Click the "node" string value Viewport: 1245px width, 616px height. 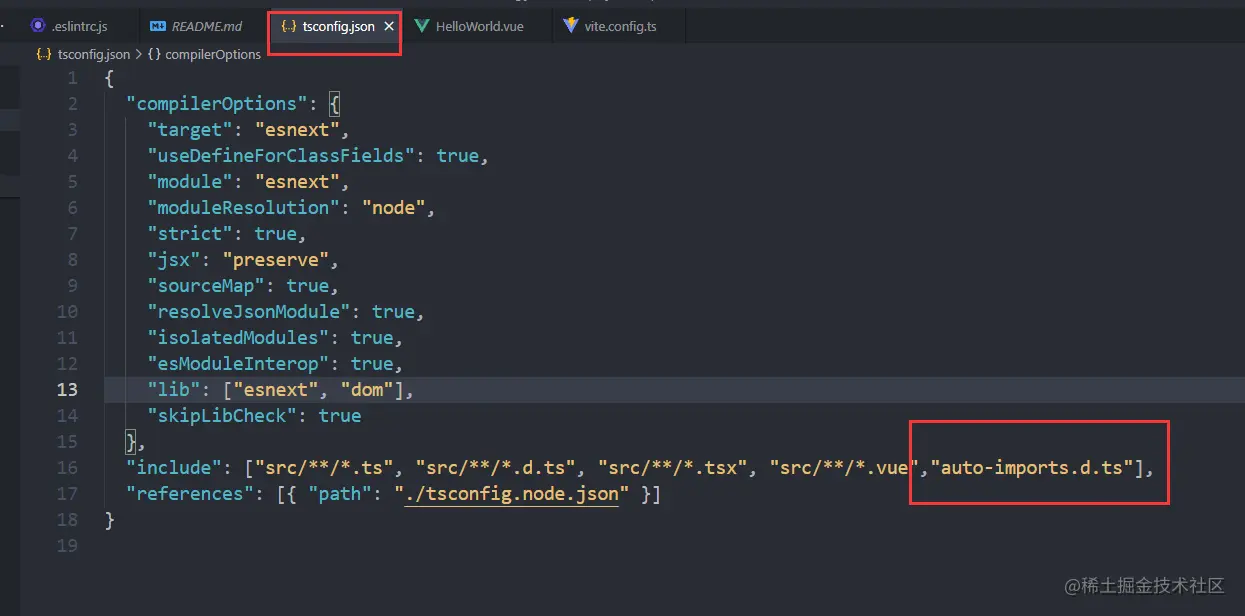click(394, 207)
